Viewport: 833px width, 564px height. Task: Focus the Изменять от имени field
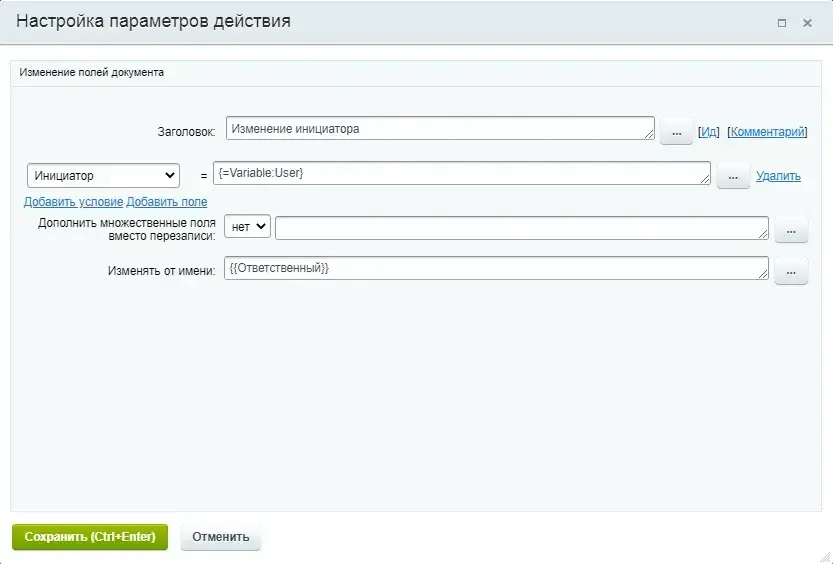pos(496,268)
